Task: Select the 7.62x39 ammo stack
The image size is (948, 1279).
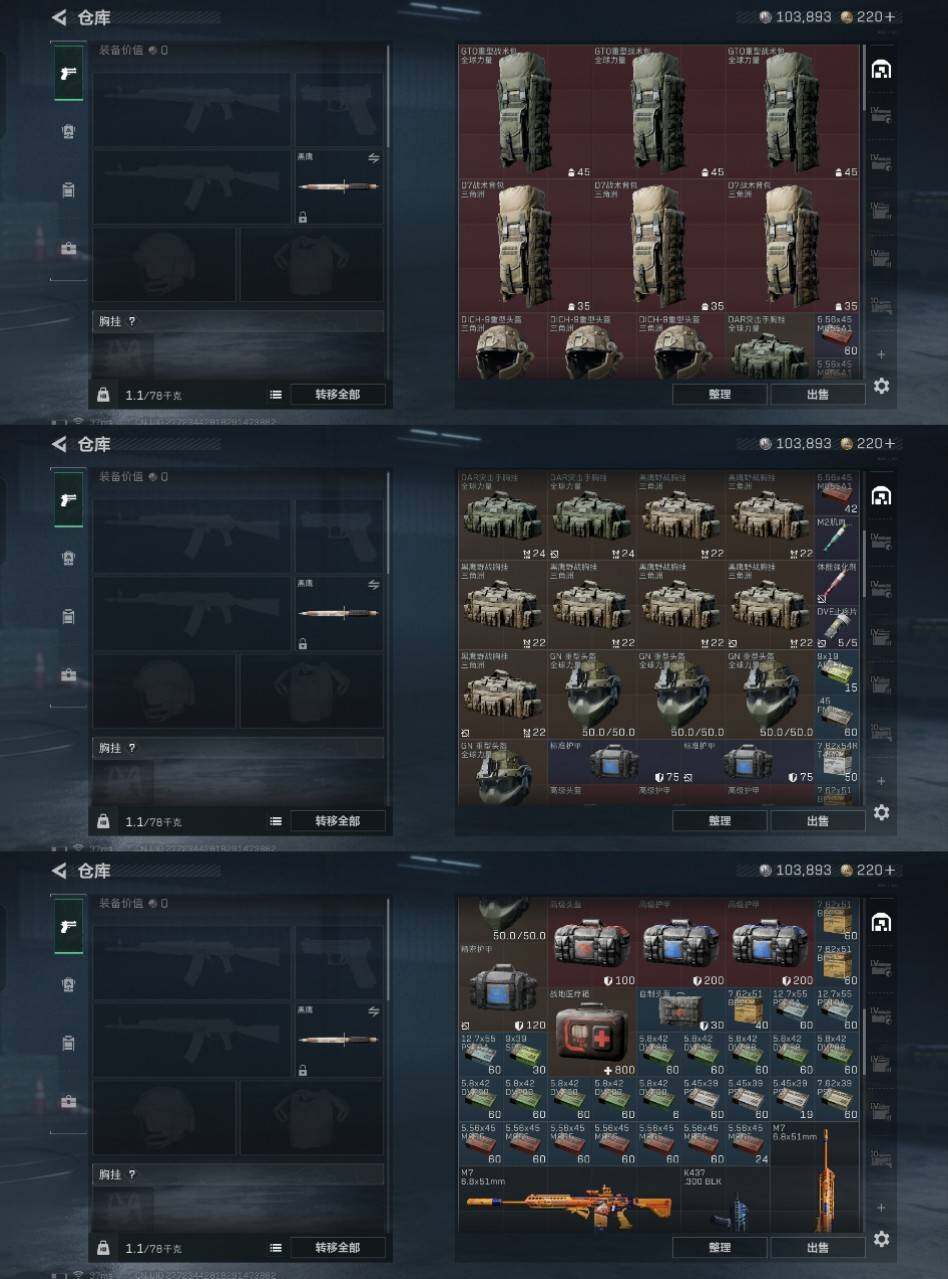Action: [837, 1098]
